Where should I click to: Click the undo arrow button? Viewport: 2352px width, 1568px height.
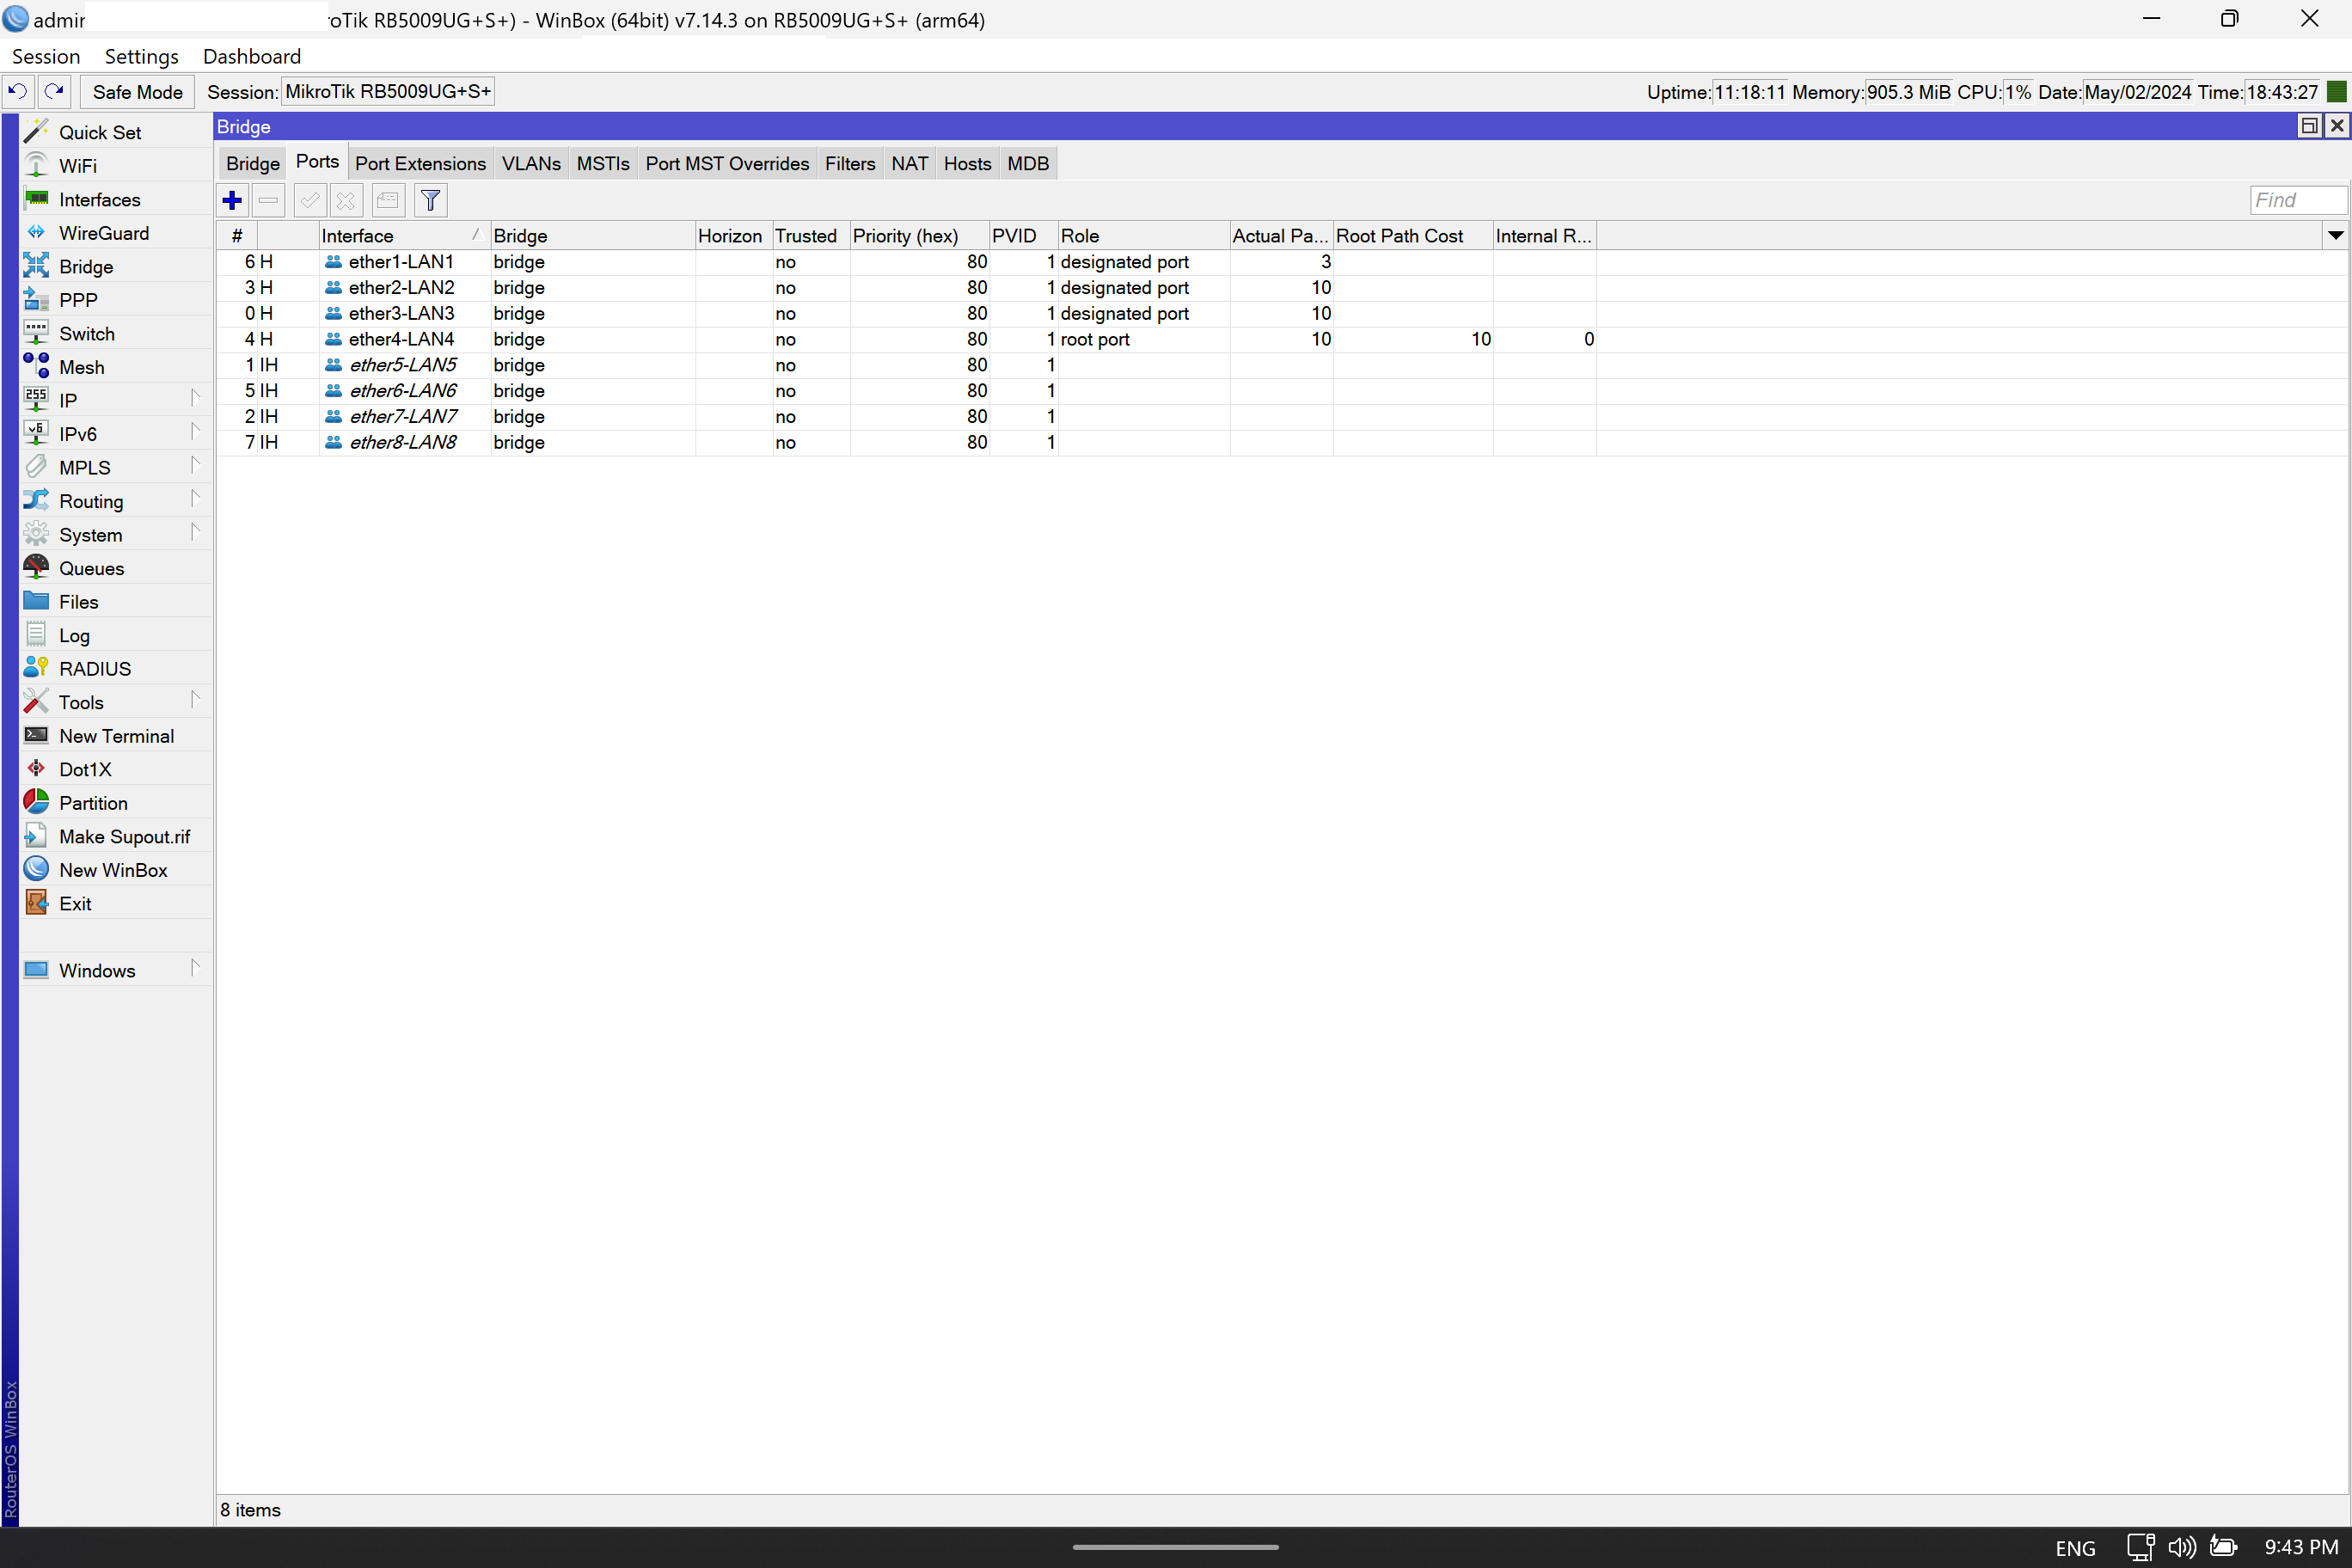[18, 91]
